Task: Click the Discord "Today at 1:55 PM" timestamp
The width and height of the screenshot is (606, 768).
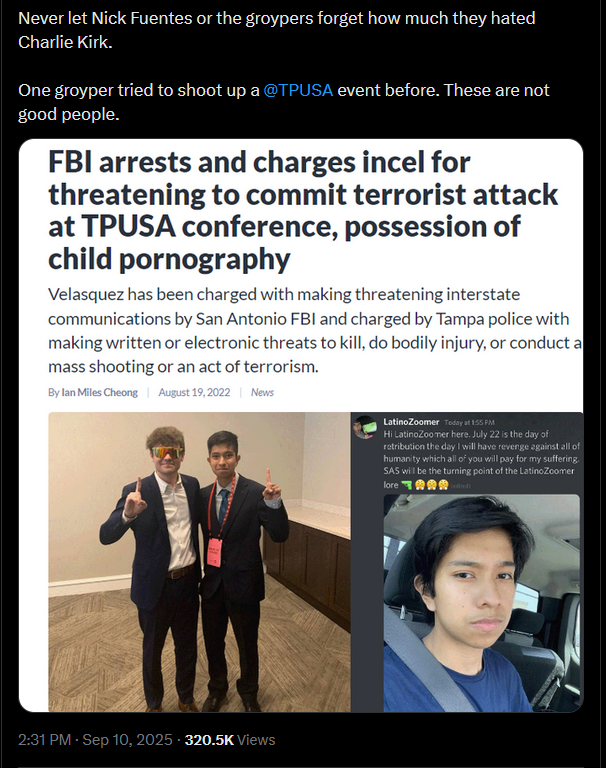Action: (x=469, y=422)
